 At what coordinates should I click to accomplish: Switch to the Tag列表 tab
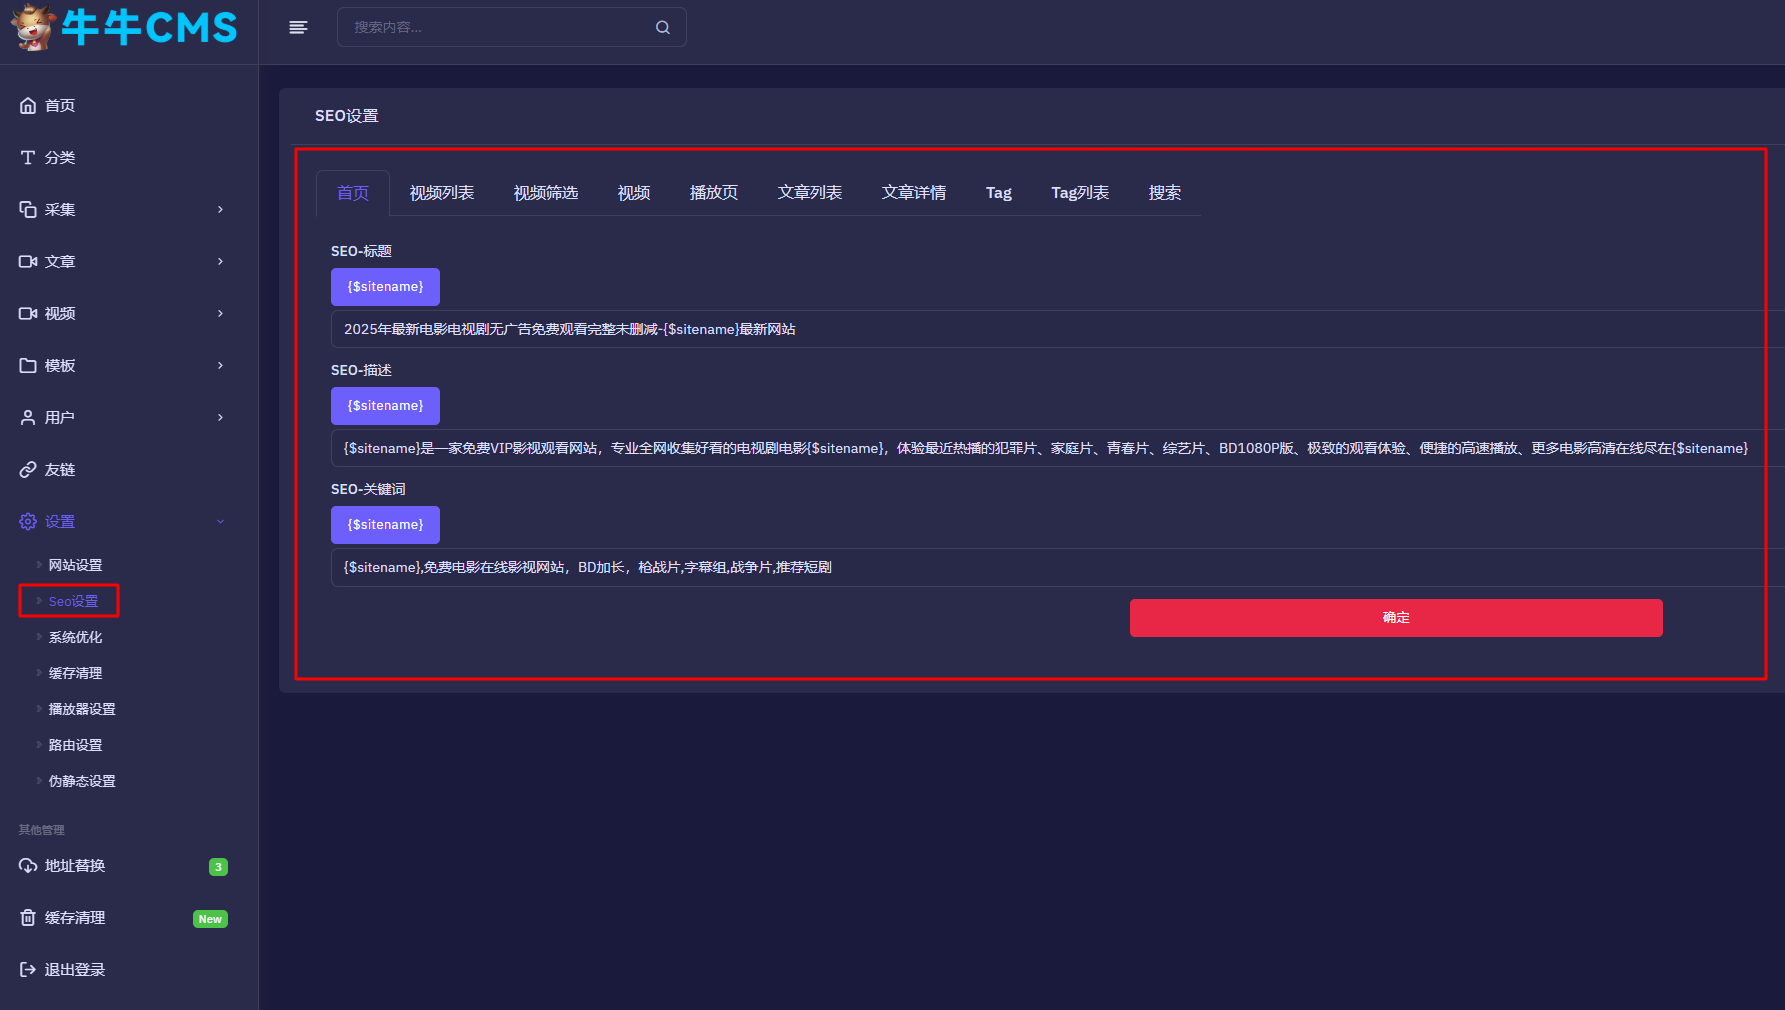pos(1079,193)
